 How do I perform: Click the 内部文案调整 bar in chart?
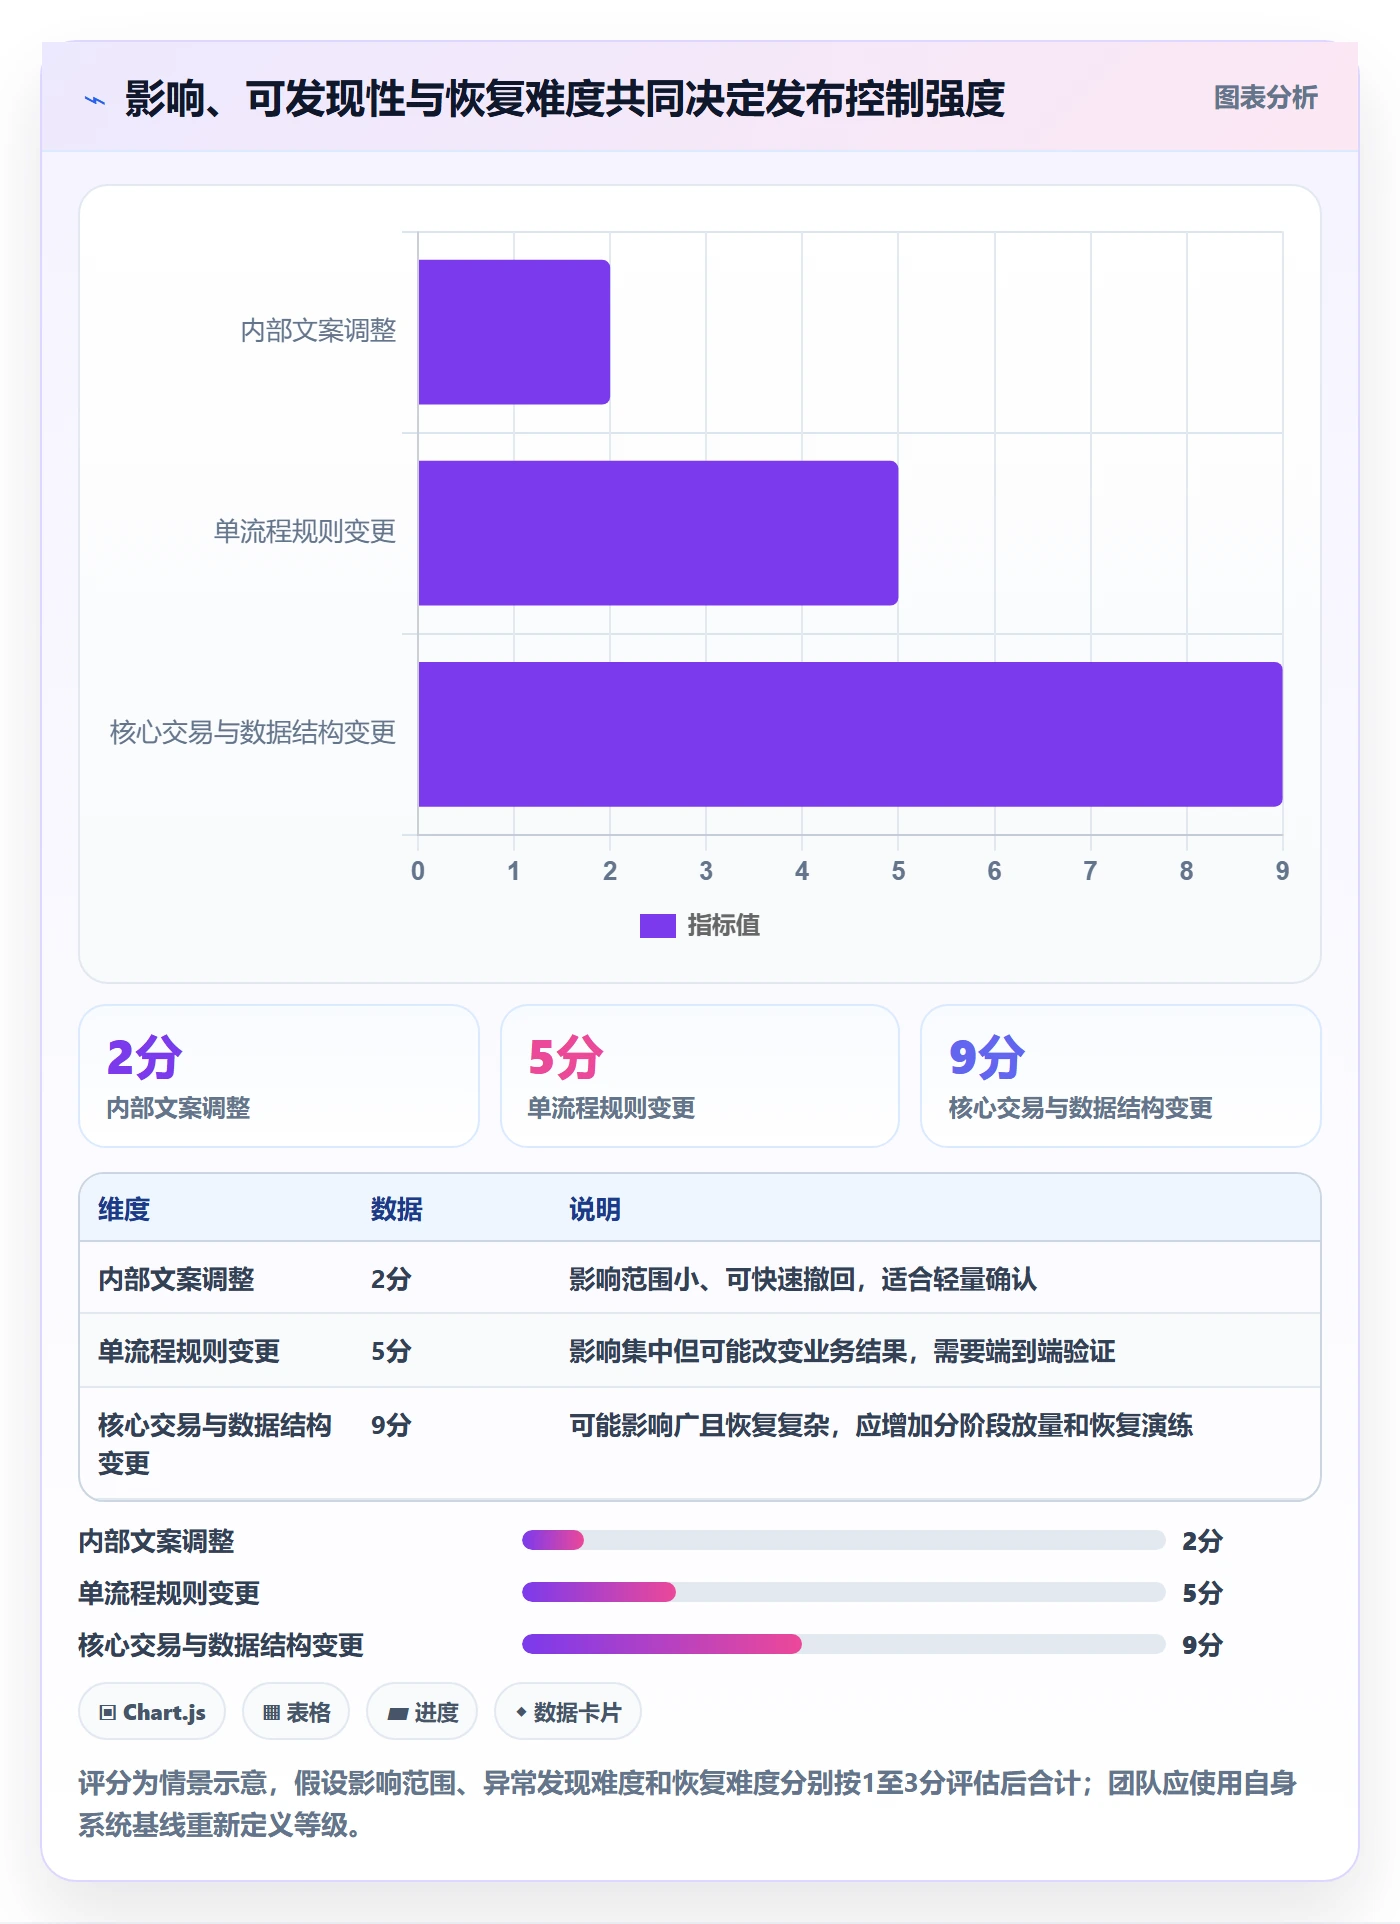(514, 332)
